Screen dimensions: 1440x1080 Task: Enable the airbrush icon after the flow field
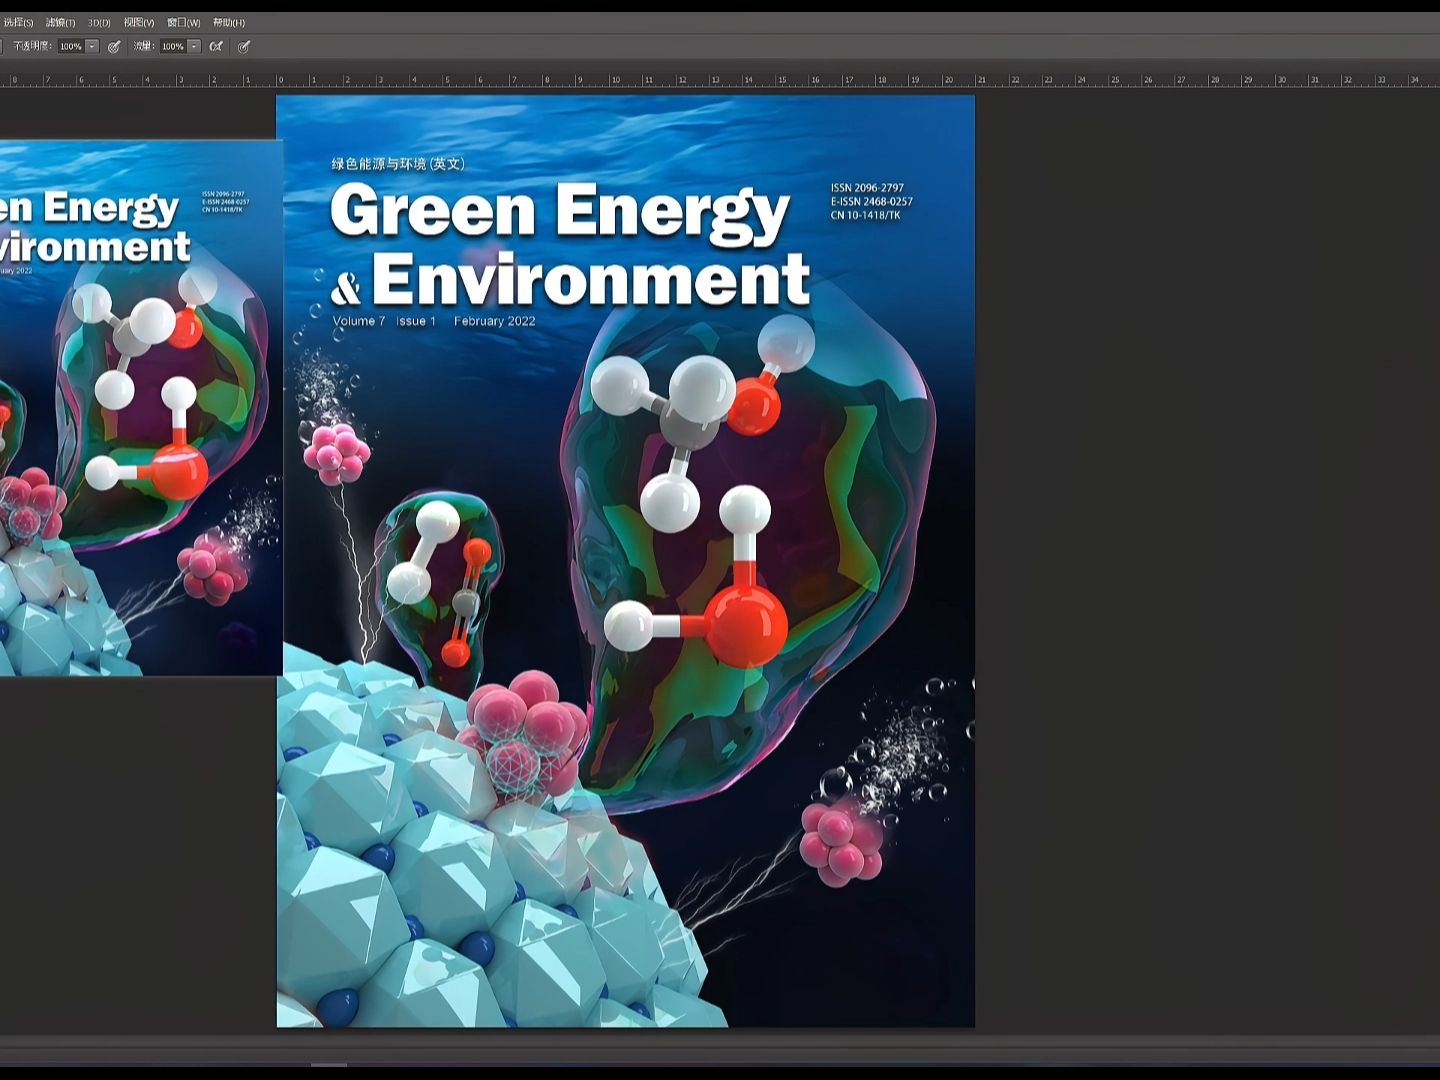pyautogui.click(x=216, y=46)
